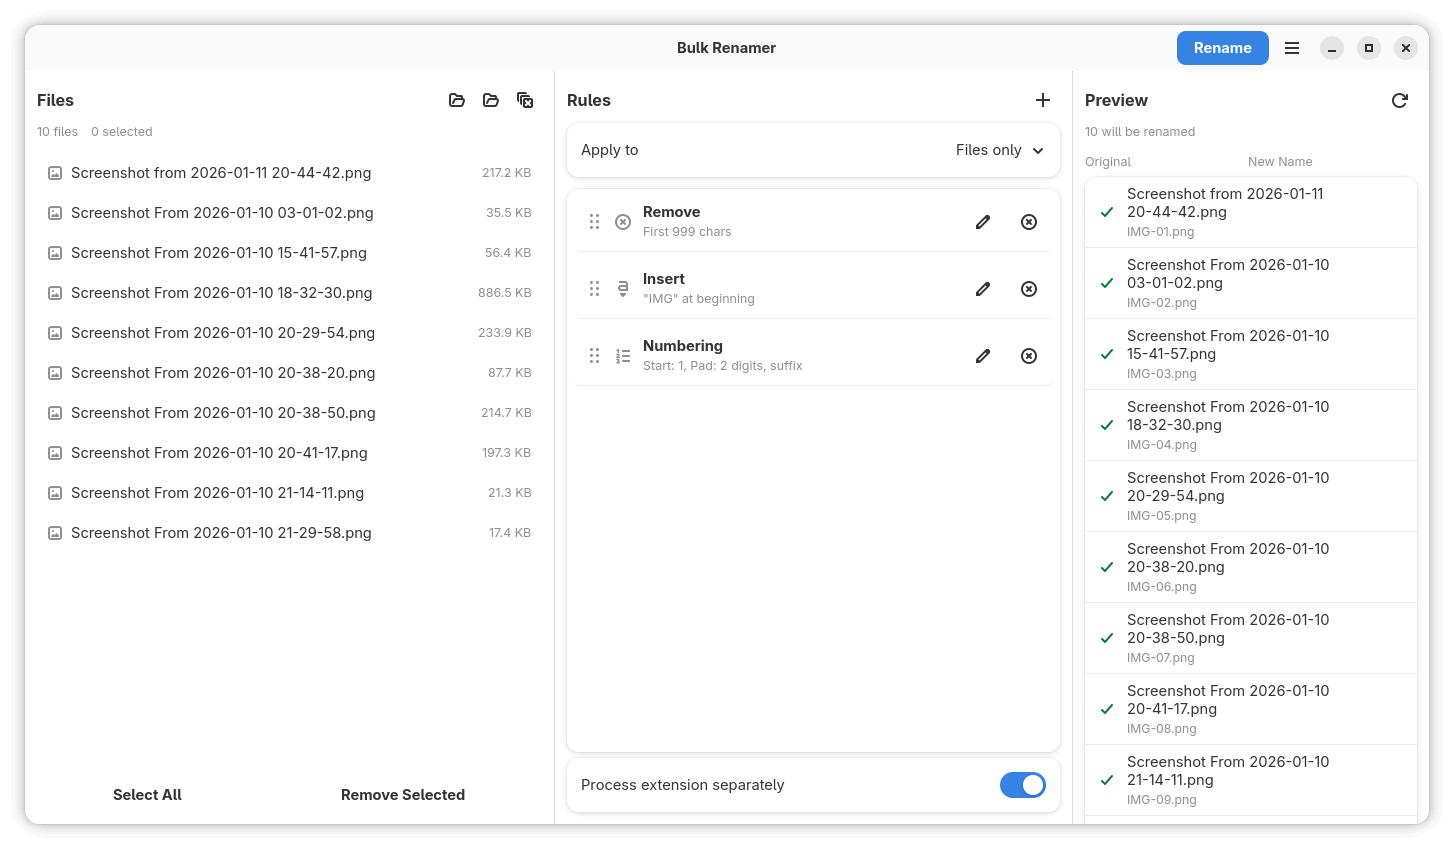This screenshot has height=849, width=1454.
Task: Toggle Process extension separately switch
Action: point(1022,785)
